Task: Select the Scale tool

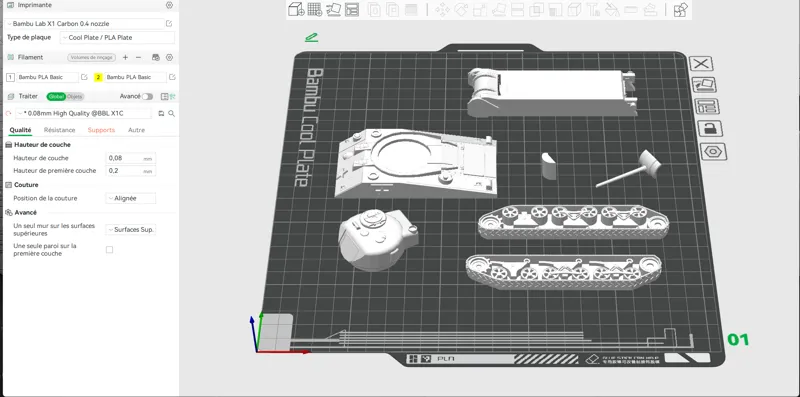Action: (x=480, y=10)
